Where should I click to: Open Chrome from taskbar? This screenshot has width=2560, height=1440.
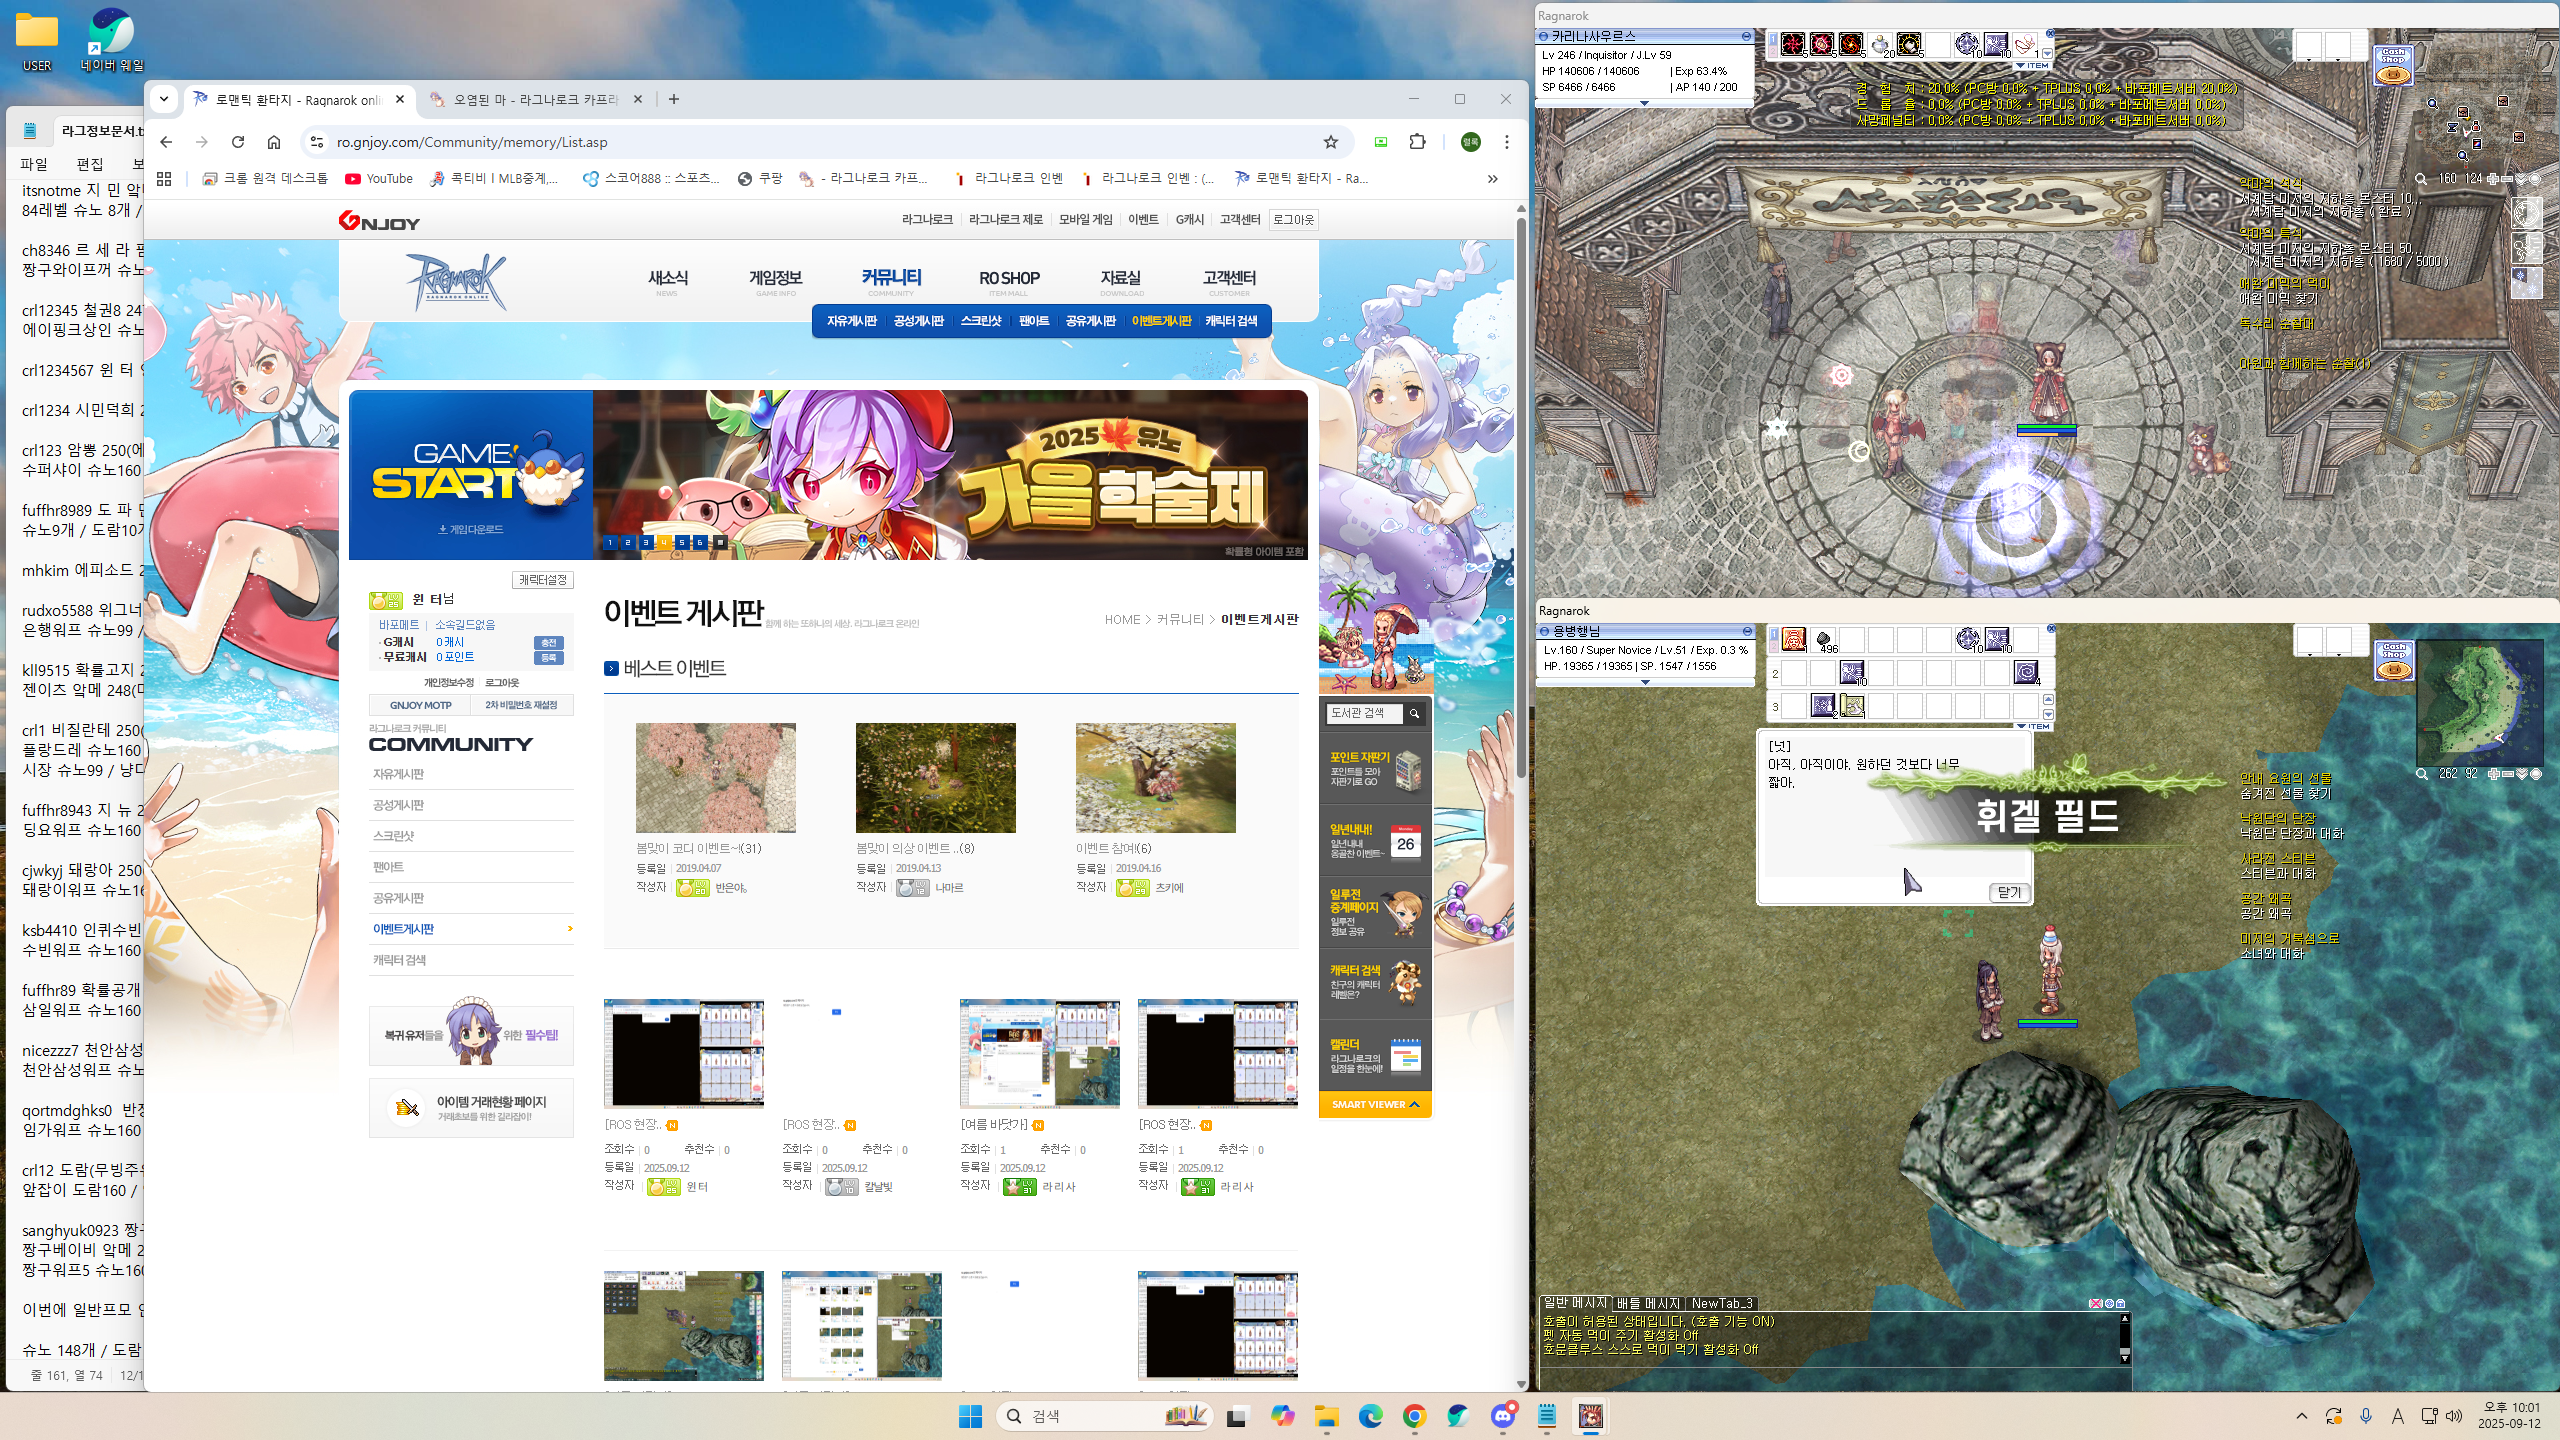(x=1414, y=1415)
